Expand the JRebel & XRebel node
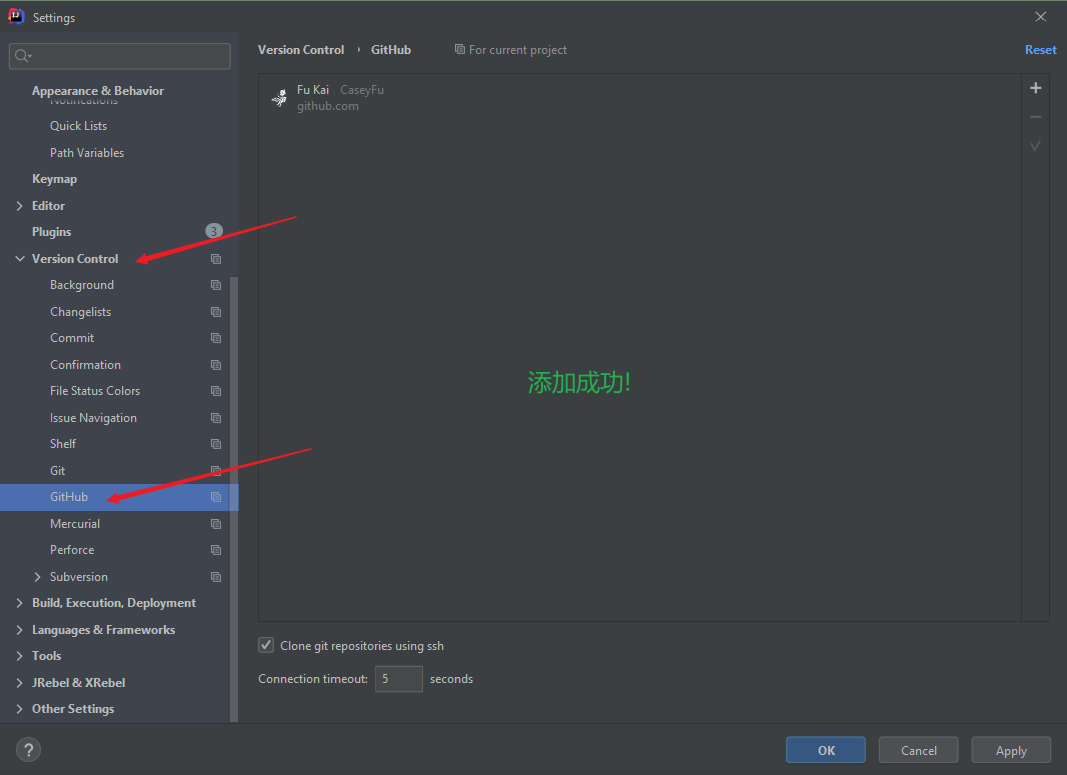 20,682
